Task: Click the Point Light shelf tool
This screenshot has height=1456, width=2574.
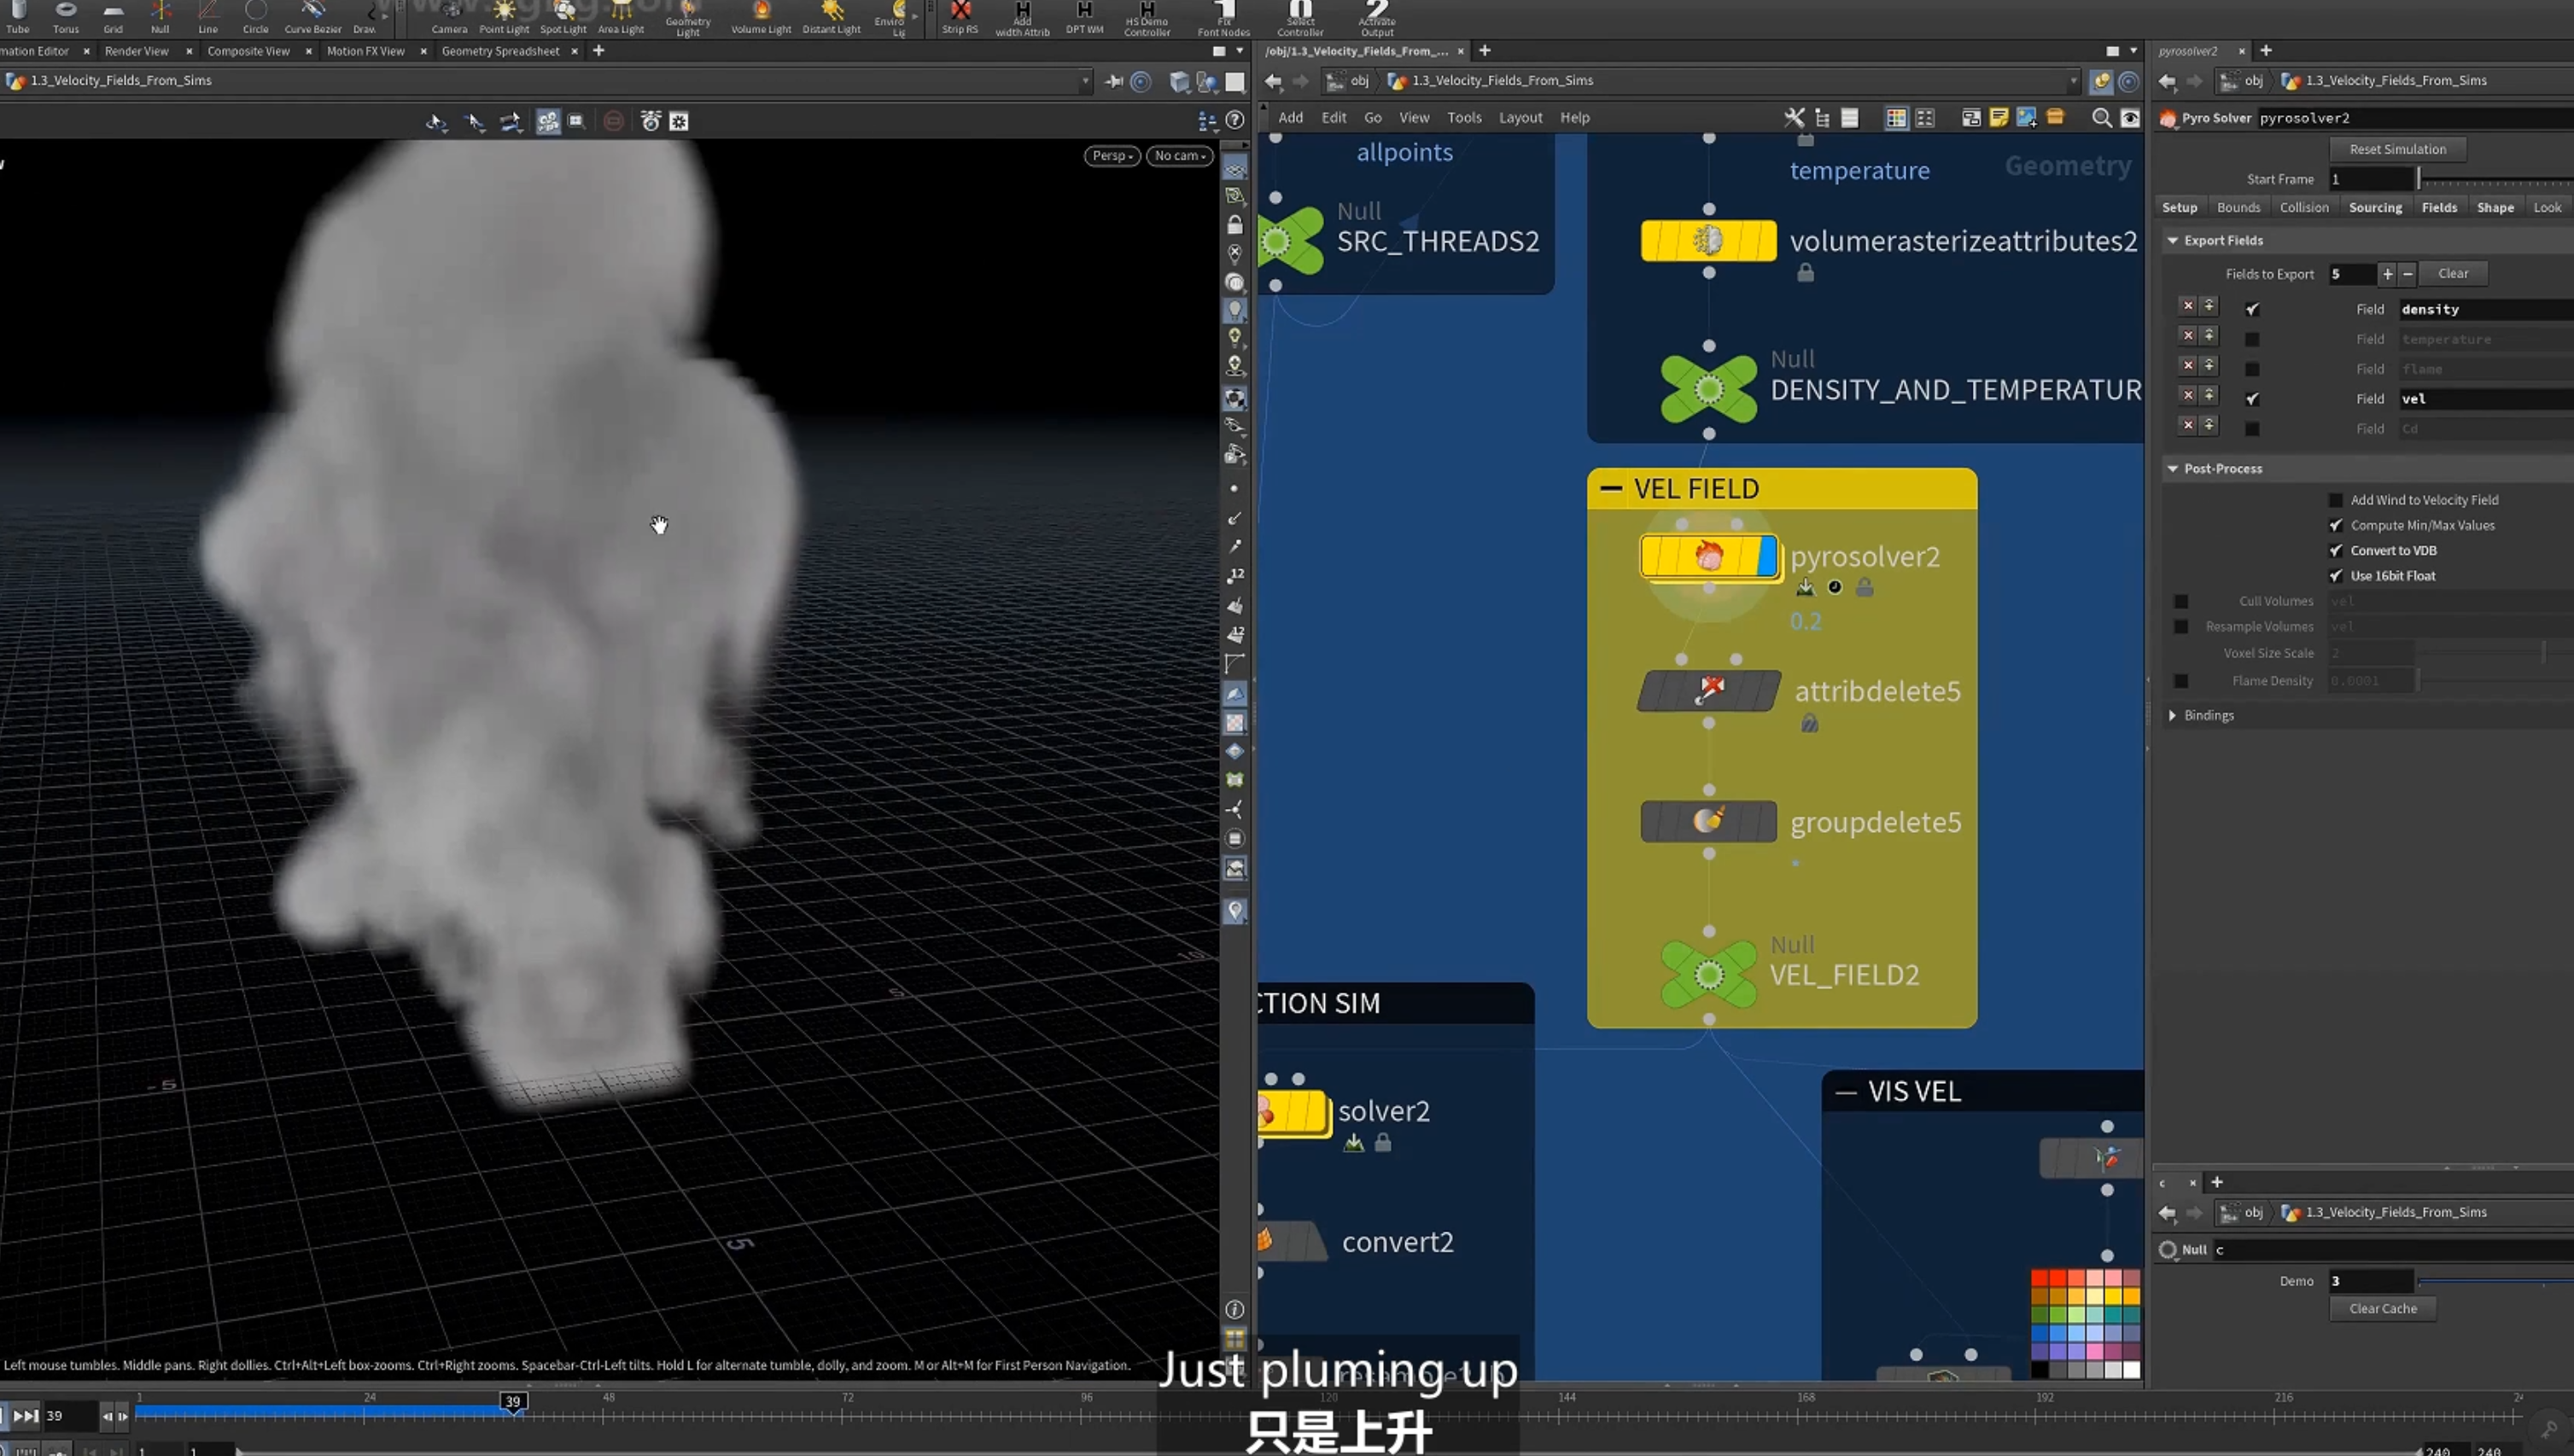Action: tap(504, 18)
